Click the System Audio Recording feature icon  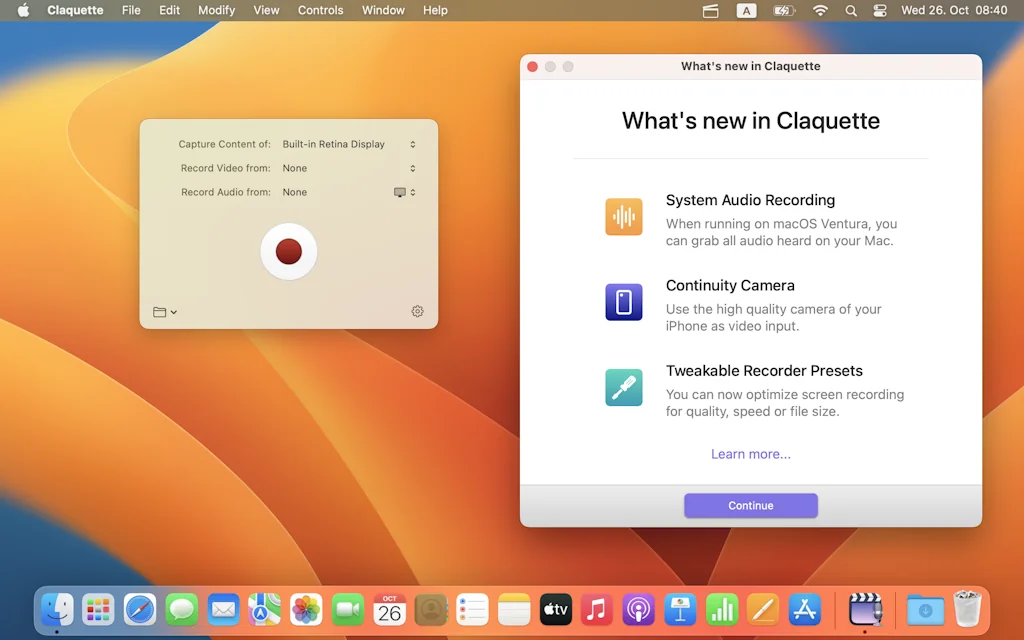coord(624,215)
